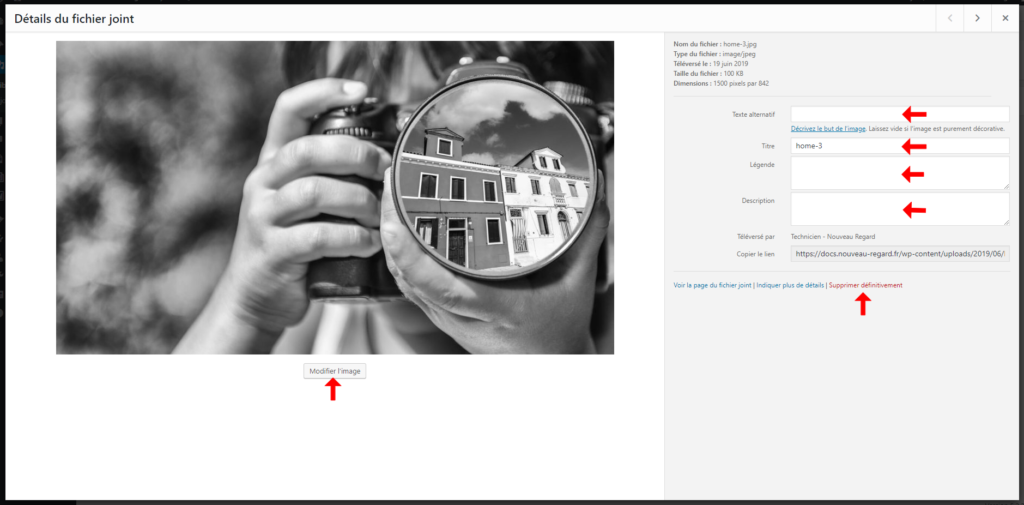Grab the Légende text area resize handle

1005,185
